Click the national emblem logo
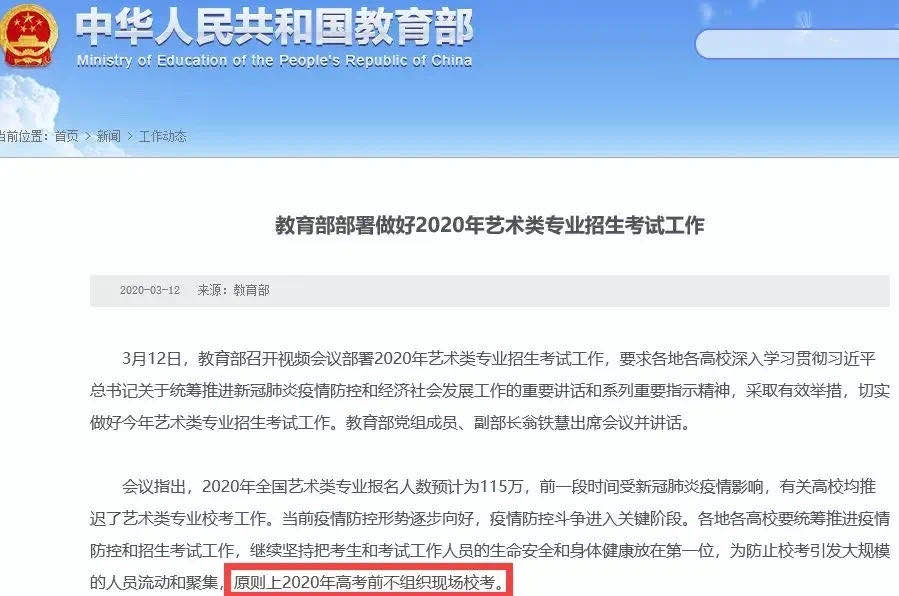The width and height of the screenshot is (899, 596). (x=27, y=36)
